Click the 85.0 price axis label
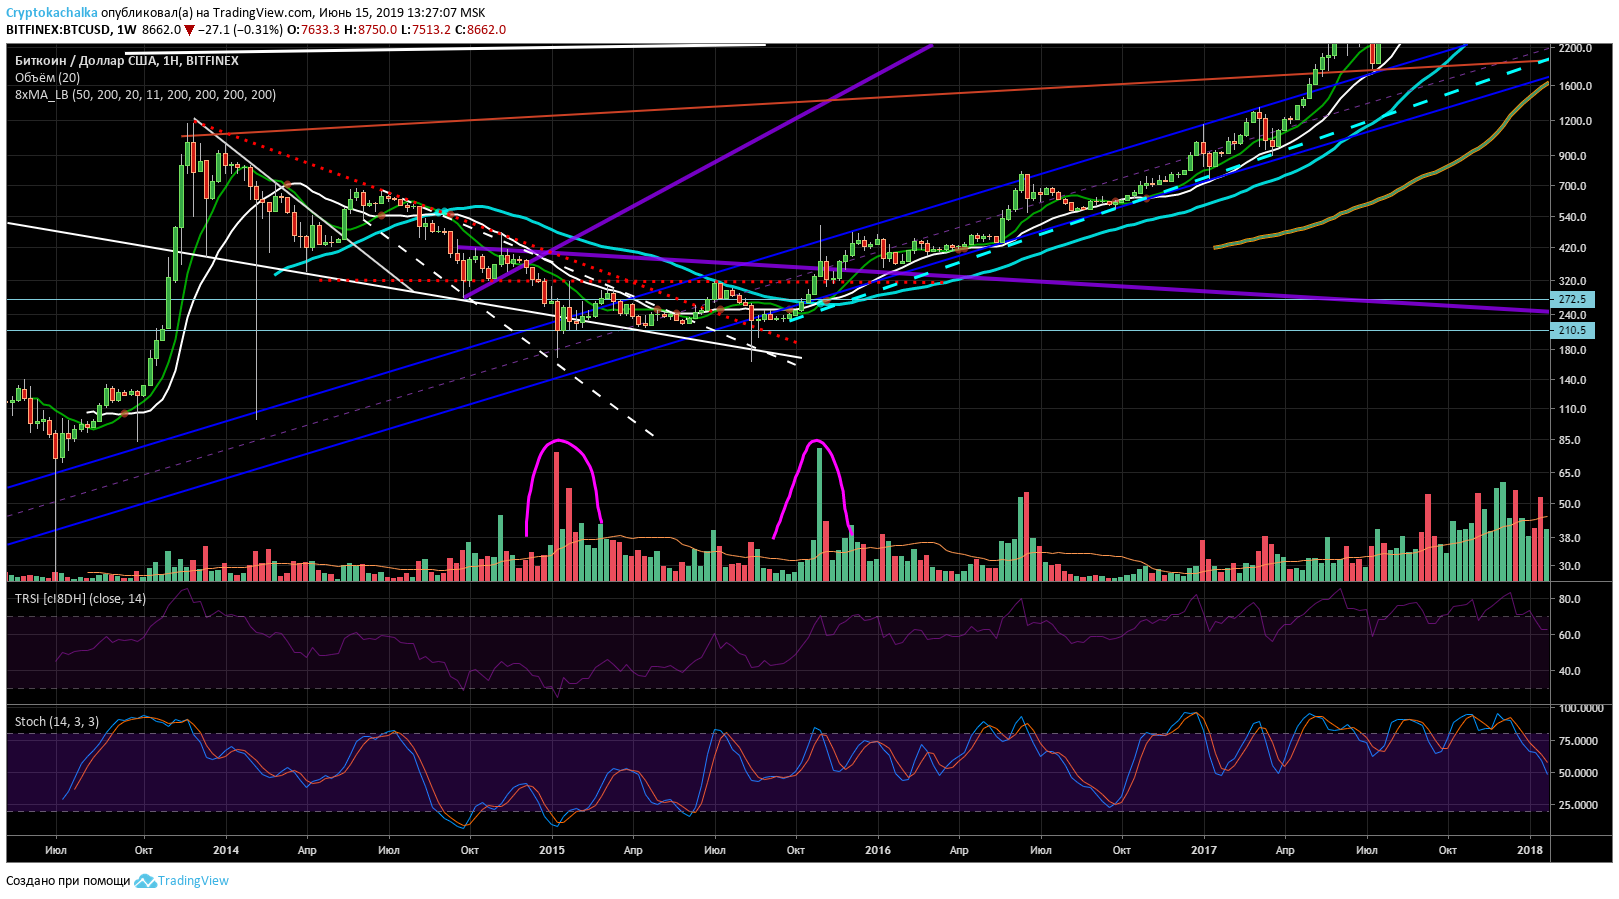Image resolution: width=1619 pixels, height=899 pixels. [x=1570, y=440]
